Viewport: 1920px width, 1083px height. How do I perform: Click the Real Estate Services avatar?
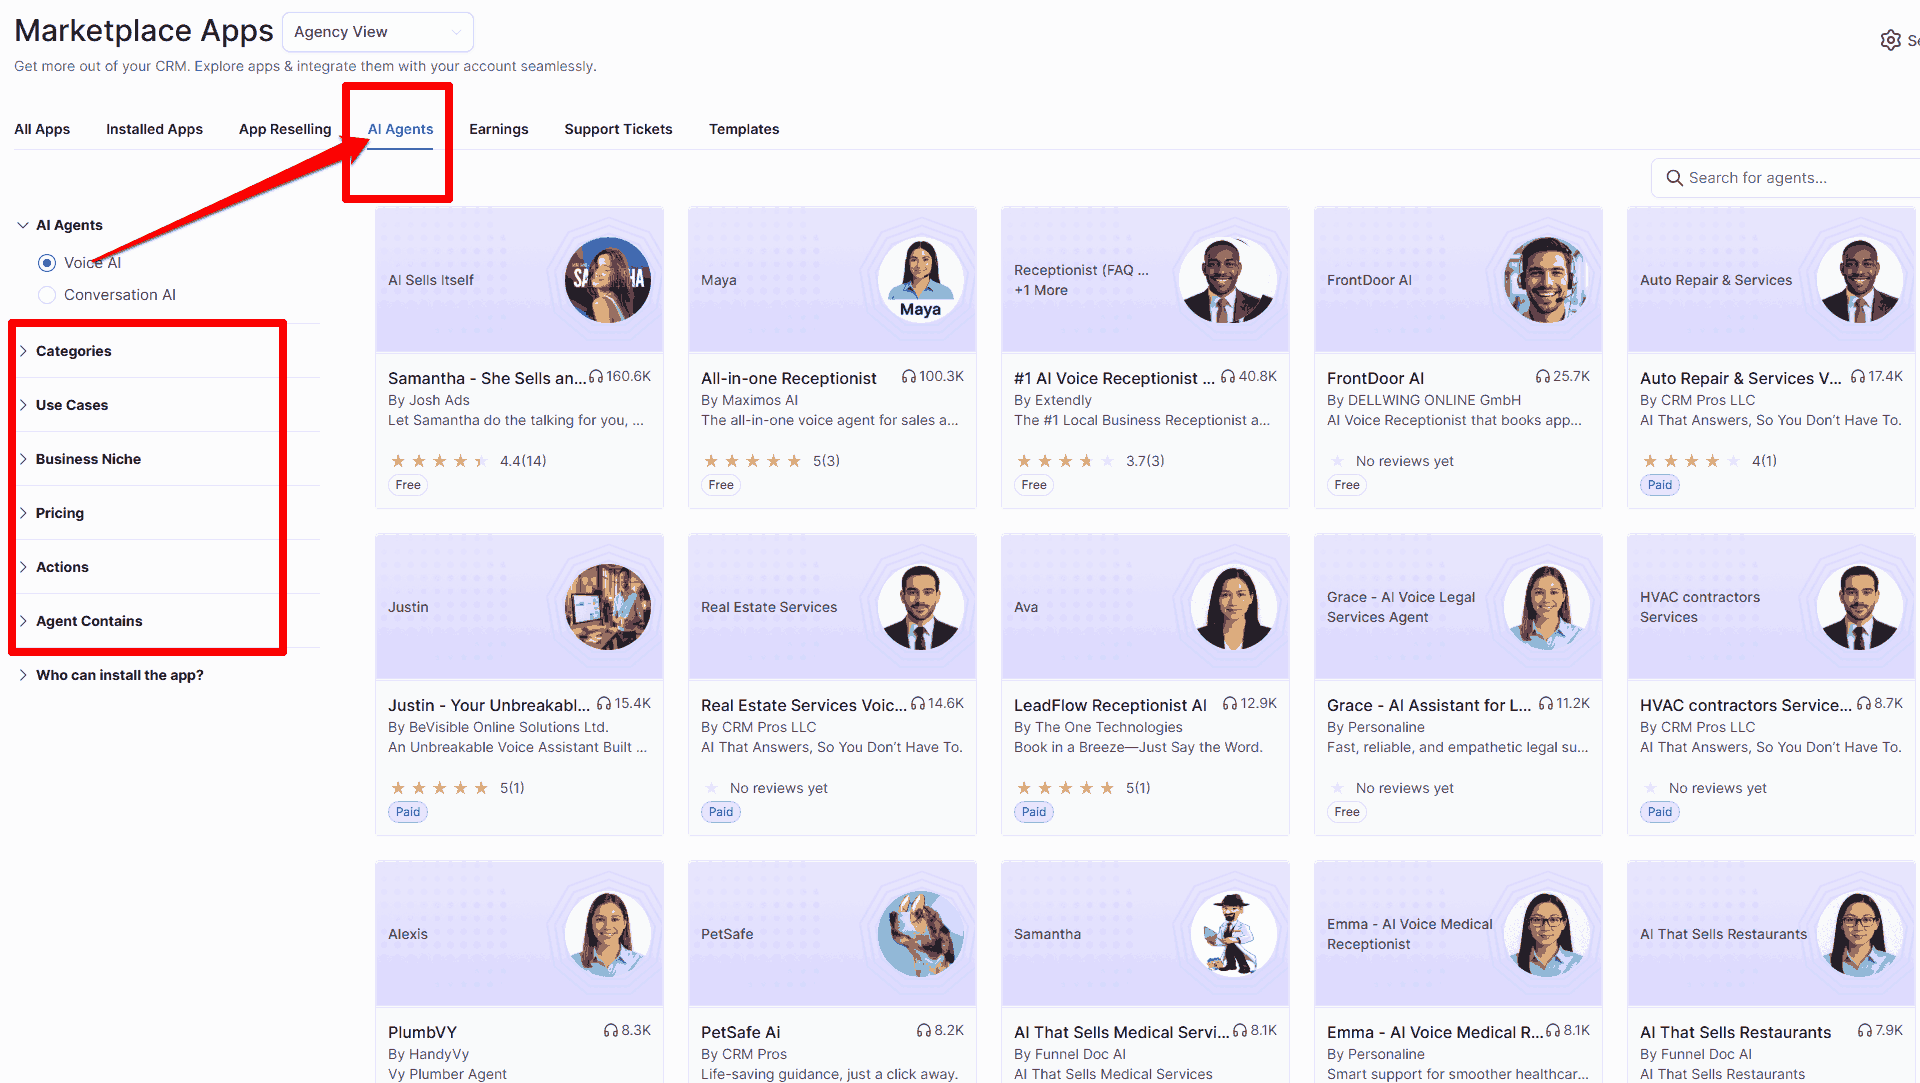coord(921,607)
